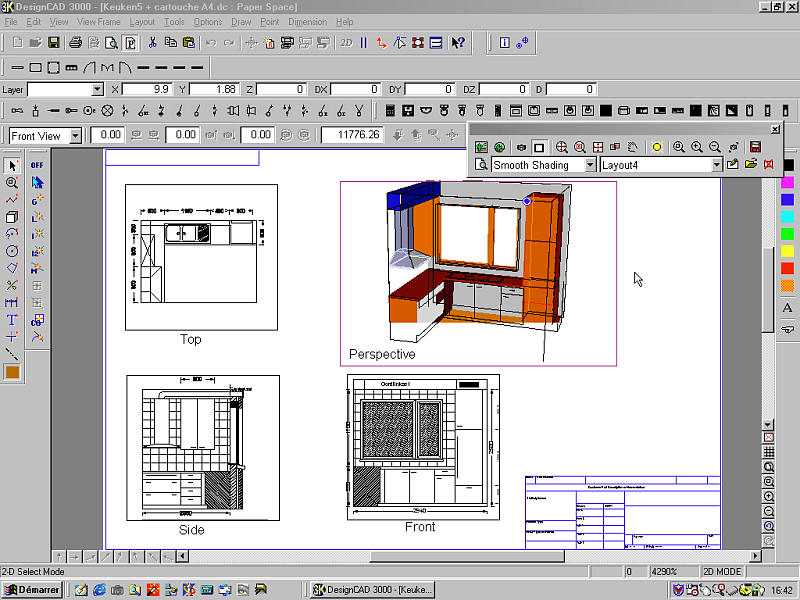The height and width of the screenshot is (600, 800).
Task: Click the Dimension tool in the left toolbox
Action: coord(12,302)
